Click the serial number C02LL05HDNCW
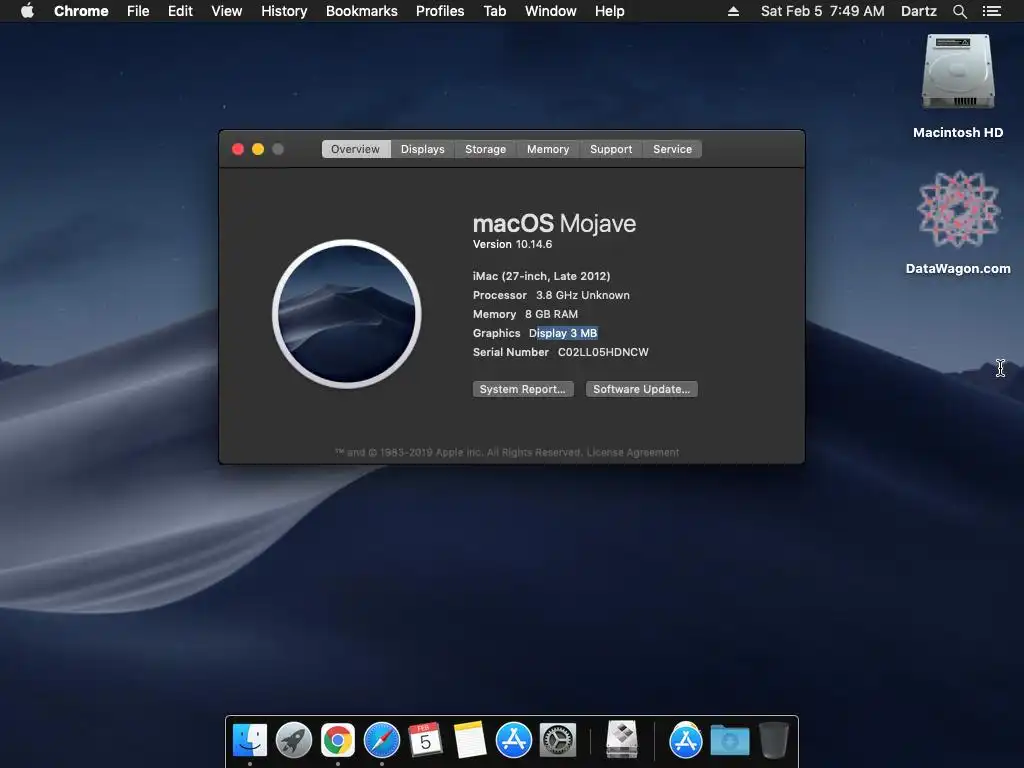1024x768 pixels. [603, 352]
